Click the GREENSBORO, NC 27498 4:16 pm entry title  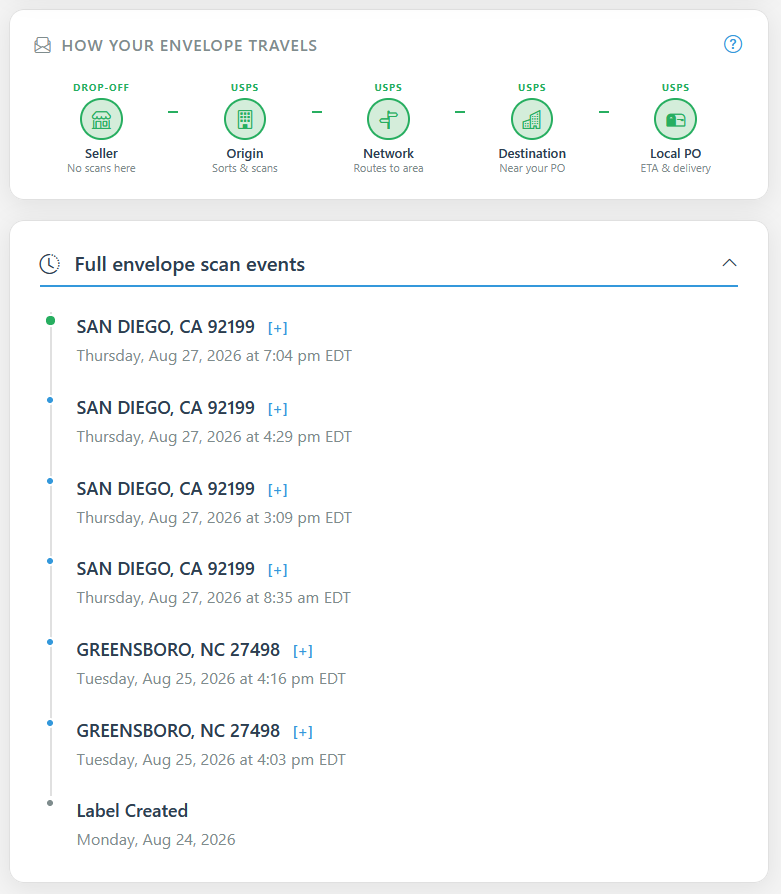coord(178,650)
